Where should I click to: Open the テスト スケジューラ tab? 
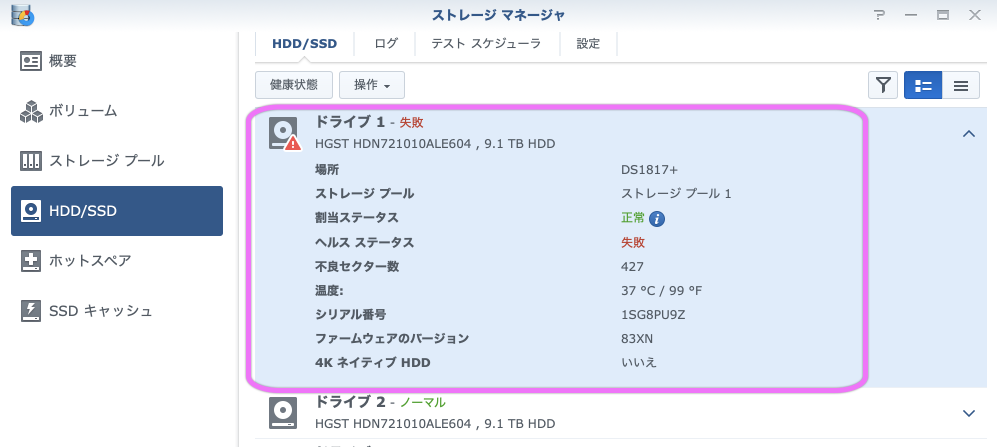click(x=486, y=43)
